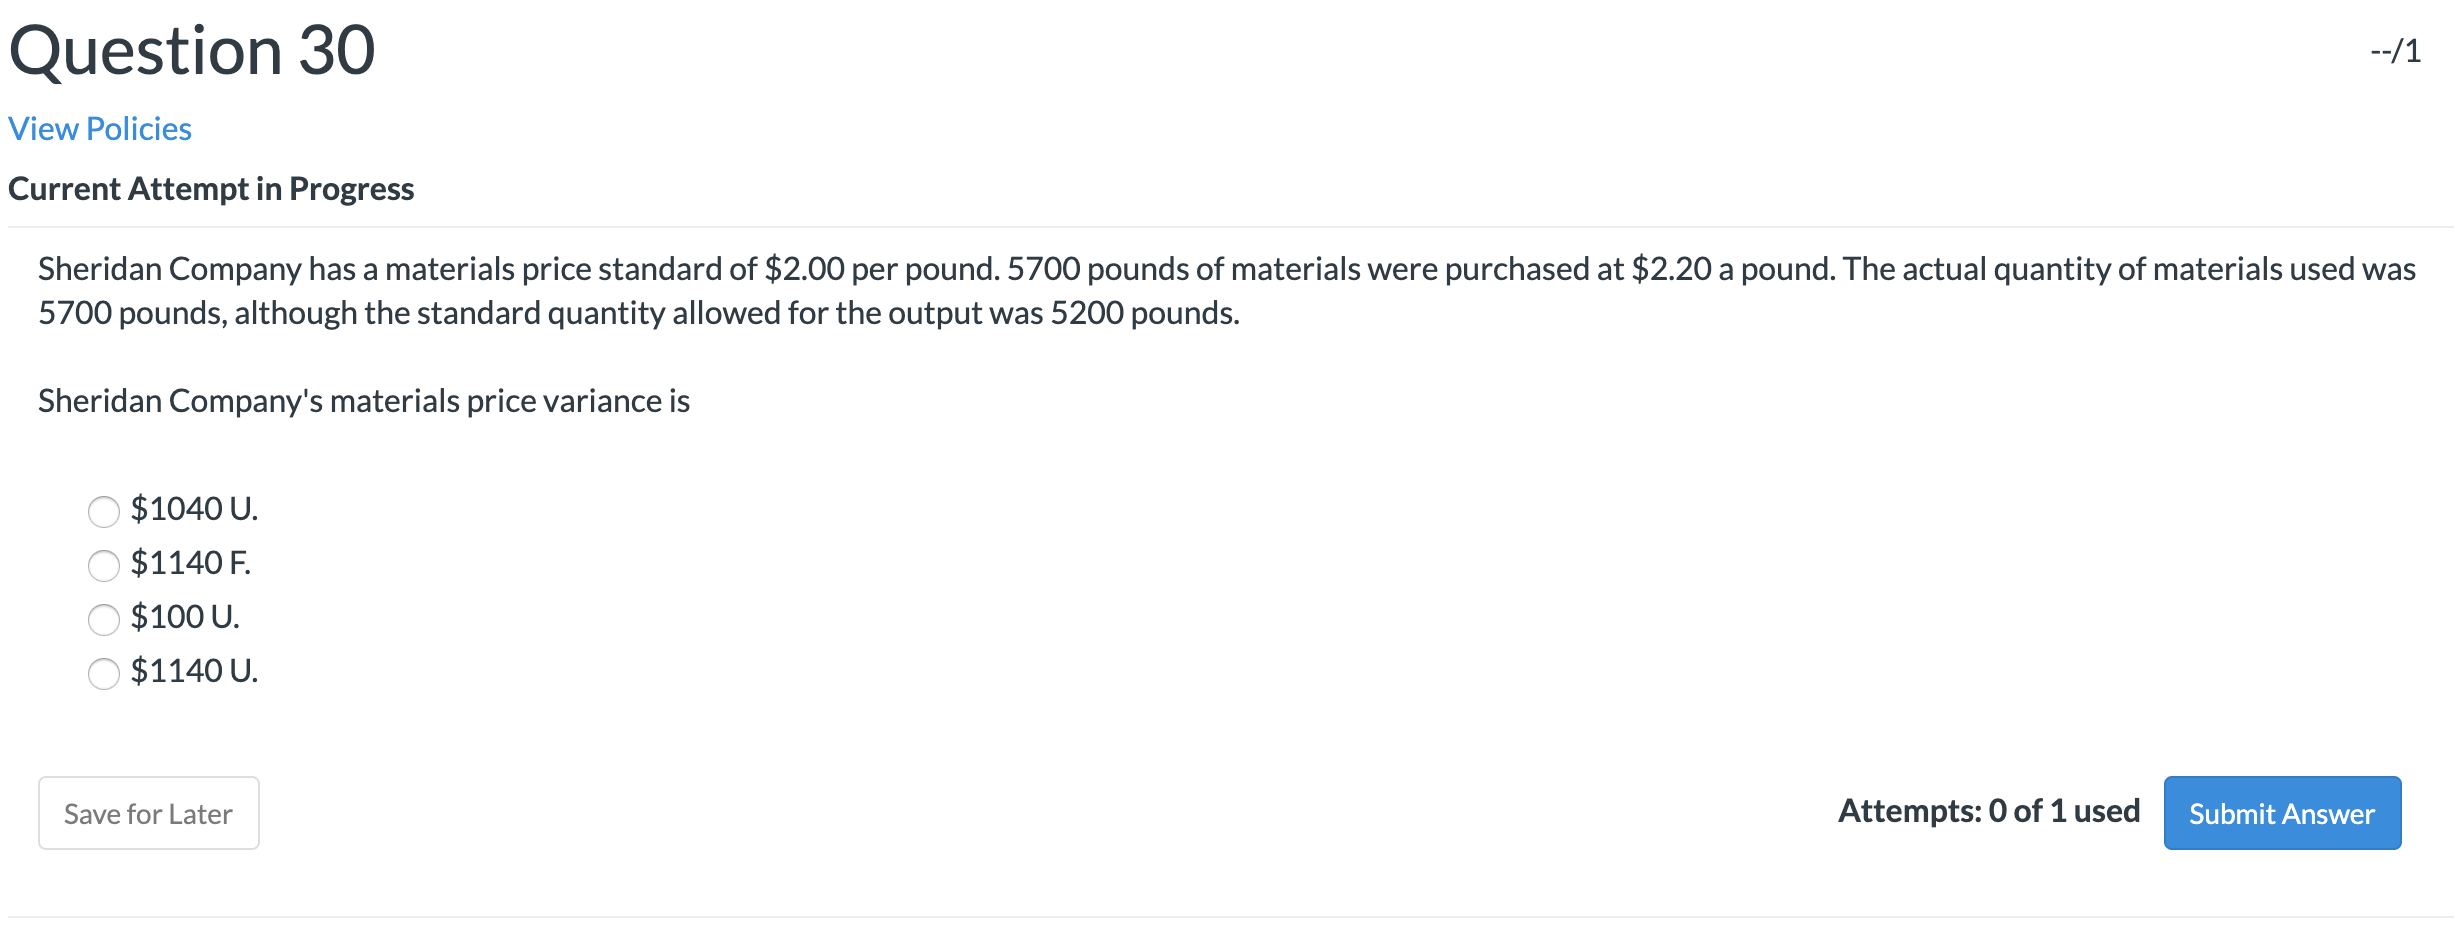Click the Submit Answer button
The height and width of the screenshot is (946, 2456).
[2281, 813]
